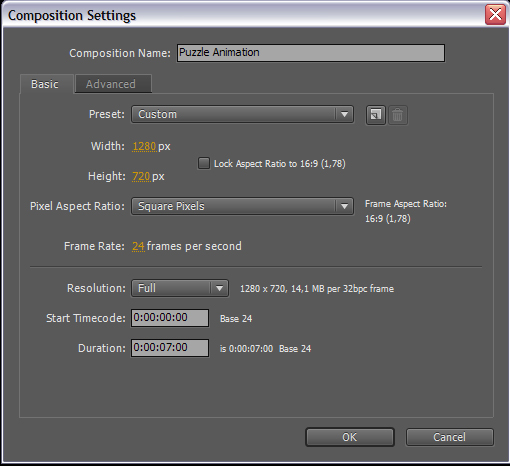
Task: Click the Height value 720
Action: click(x=141, y=176)
